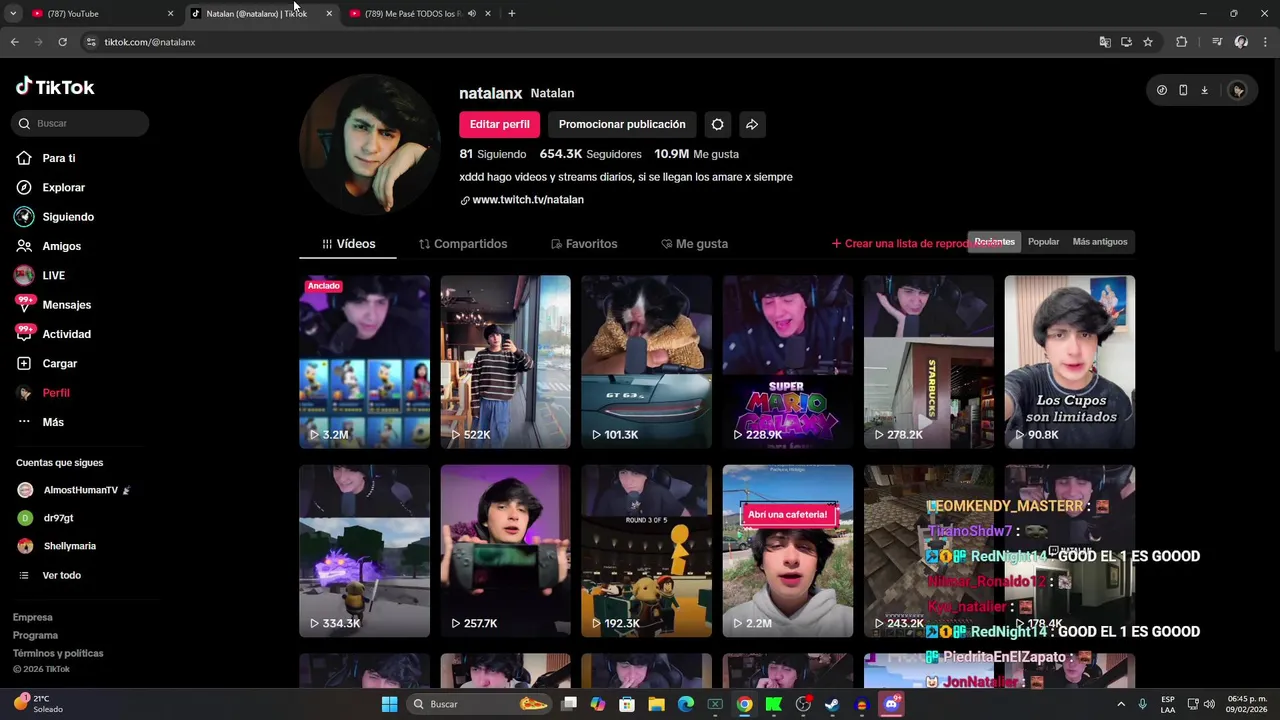Open Para ti feed
The image size is (1280, 720).
[58, 158]
